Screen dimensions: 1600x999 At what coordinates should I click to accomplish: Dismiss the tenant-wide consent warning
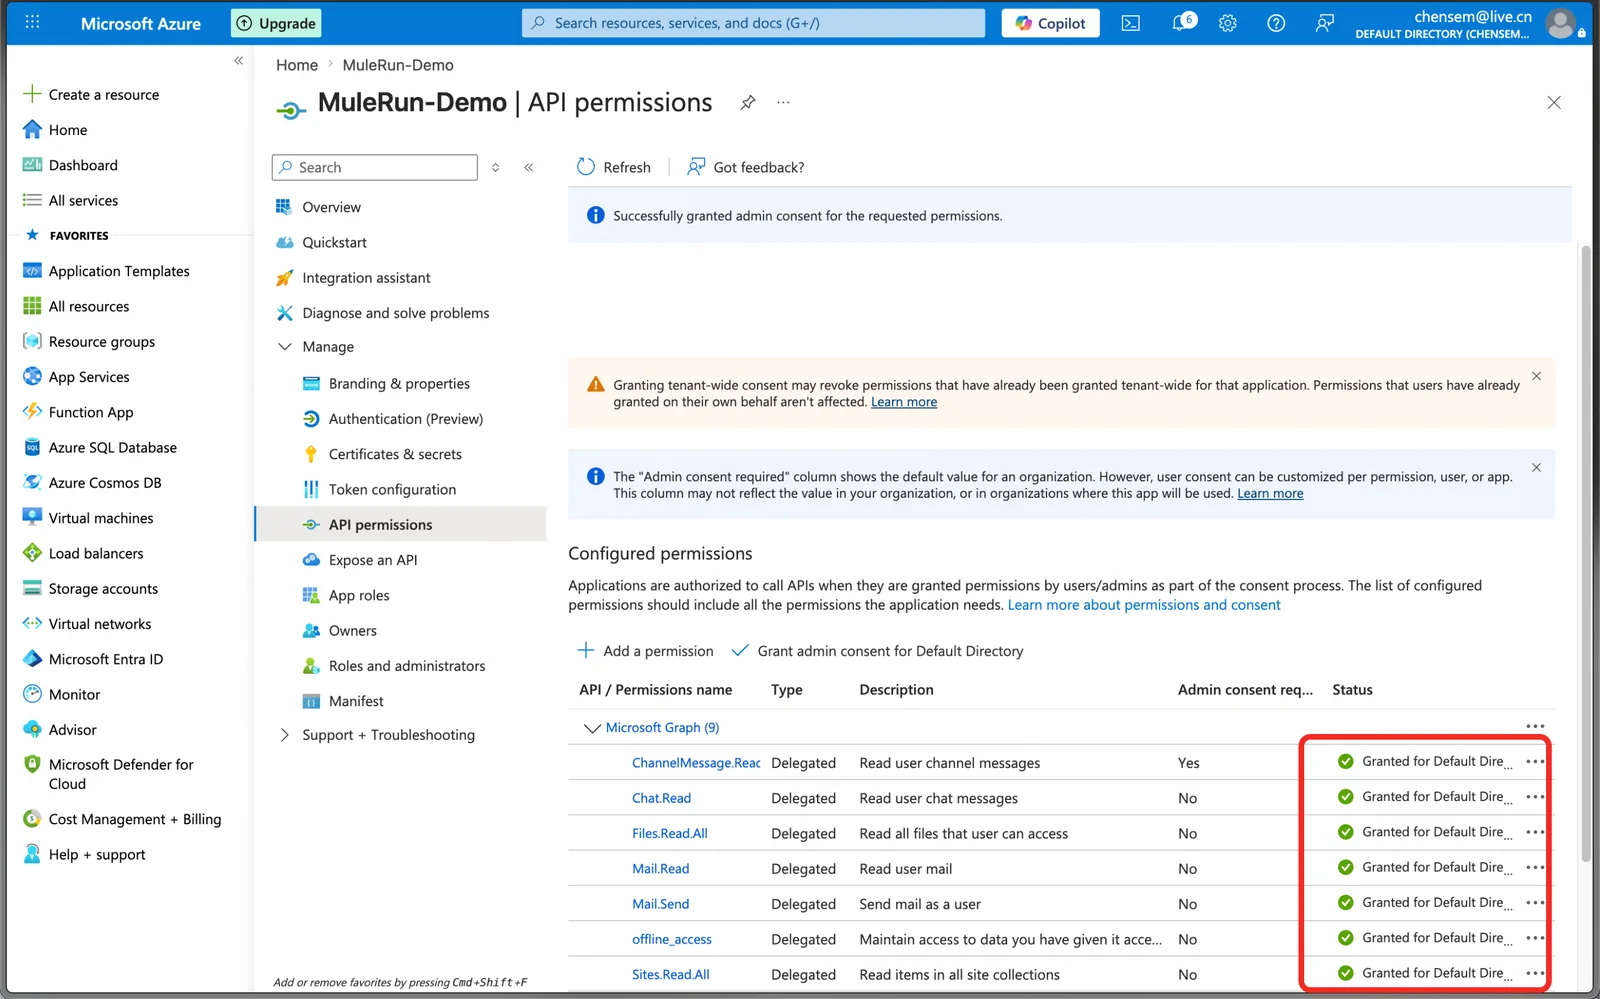1536,376
